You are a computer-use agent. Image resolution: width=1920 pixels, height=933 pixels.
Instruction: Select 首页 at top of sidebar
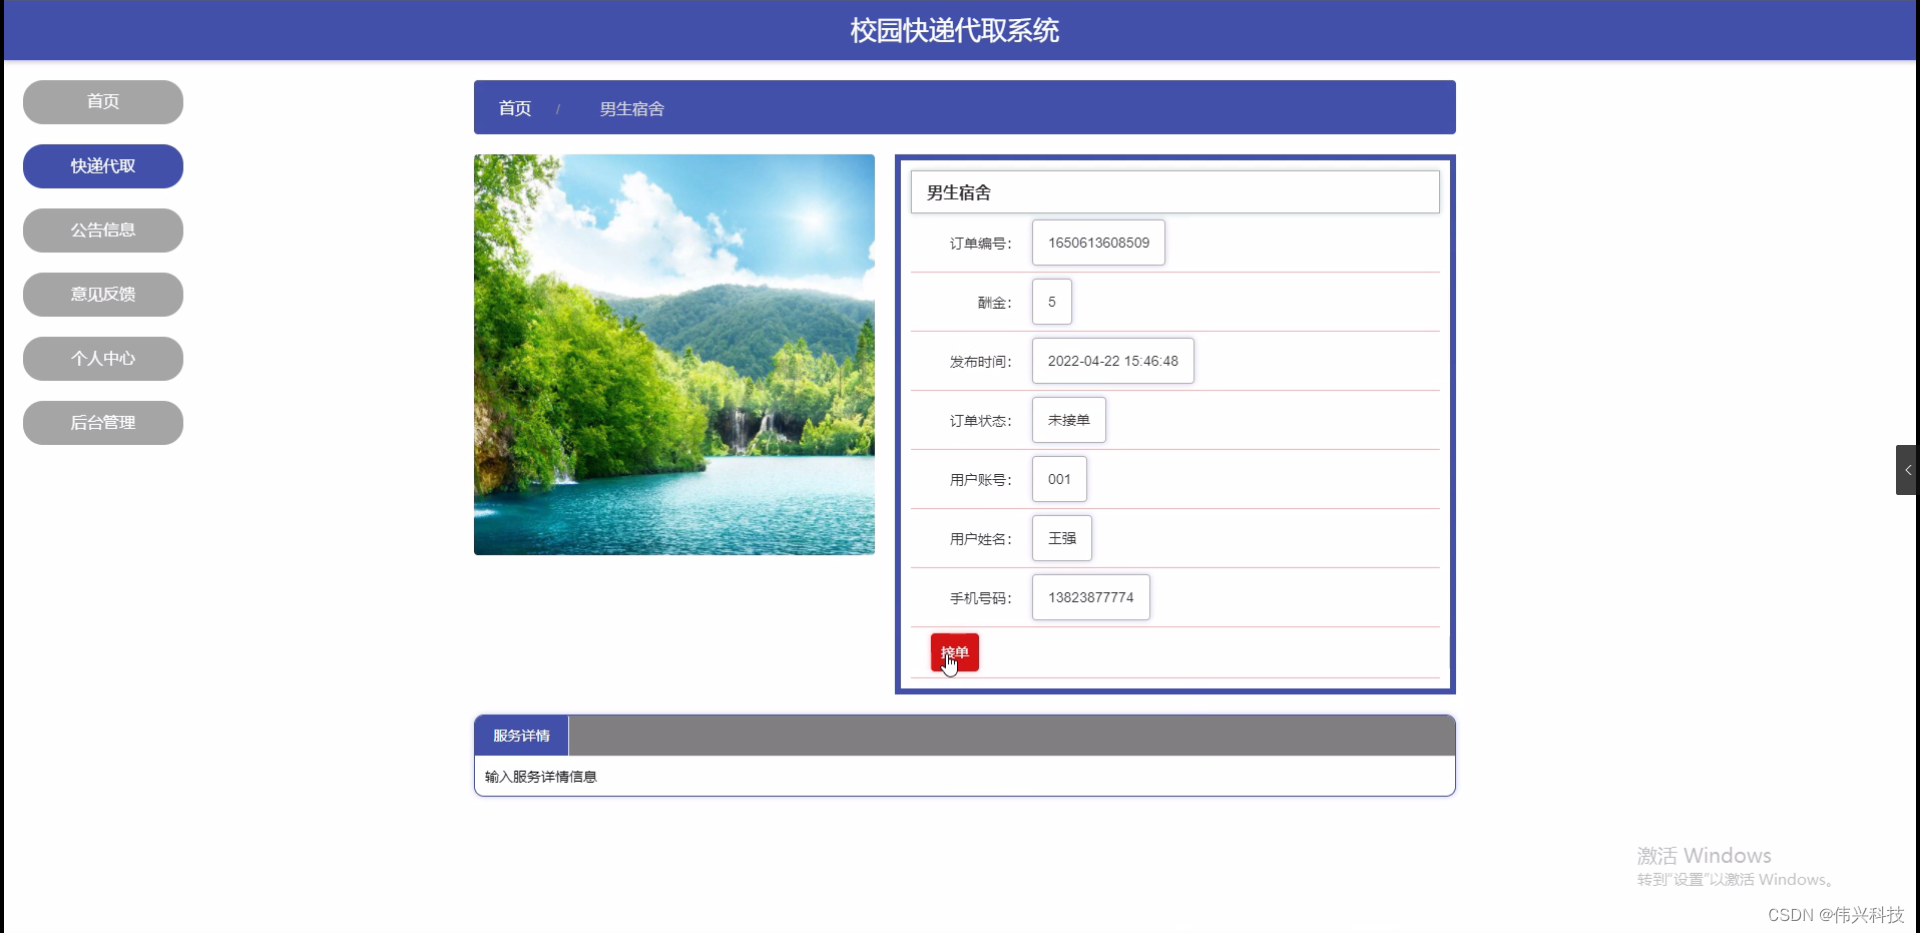(102, 101)
